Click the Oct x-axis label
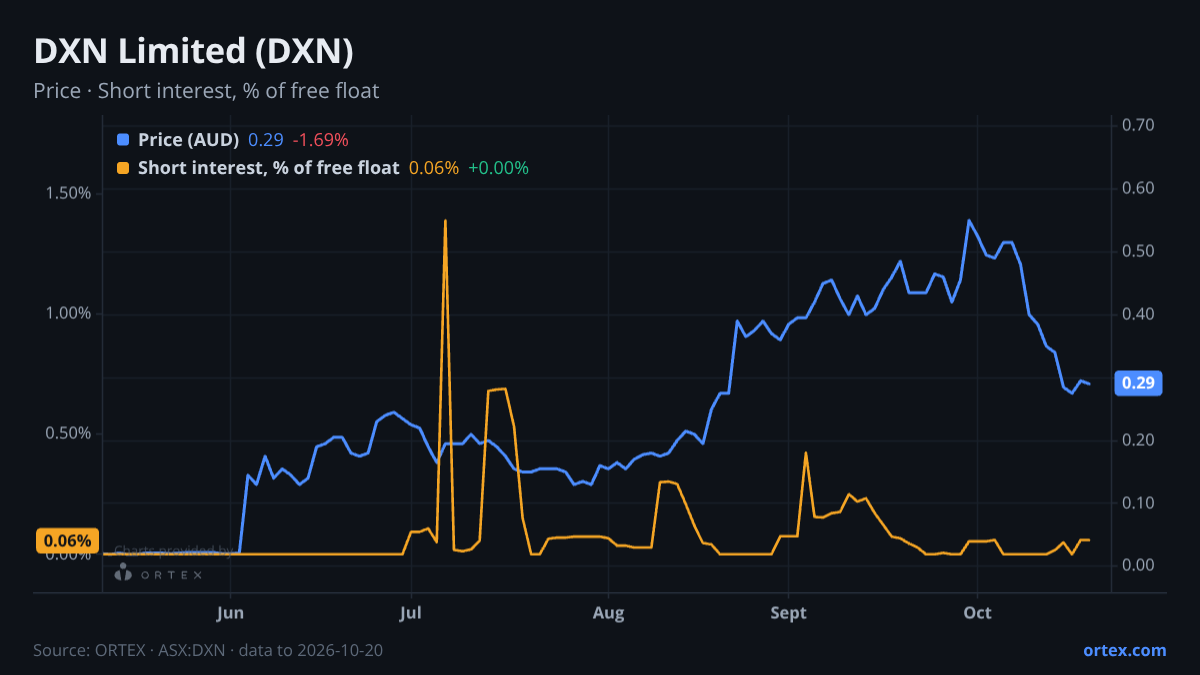Viewport: 1200px width, 675px height. pyautogui.click(x=977, y=613)
